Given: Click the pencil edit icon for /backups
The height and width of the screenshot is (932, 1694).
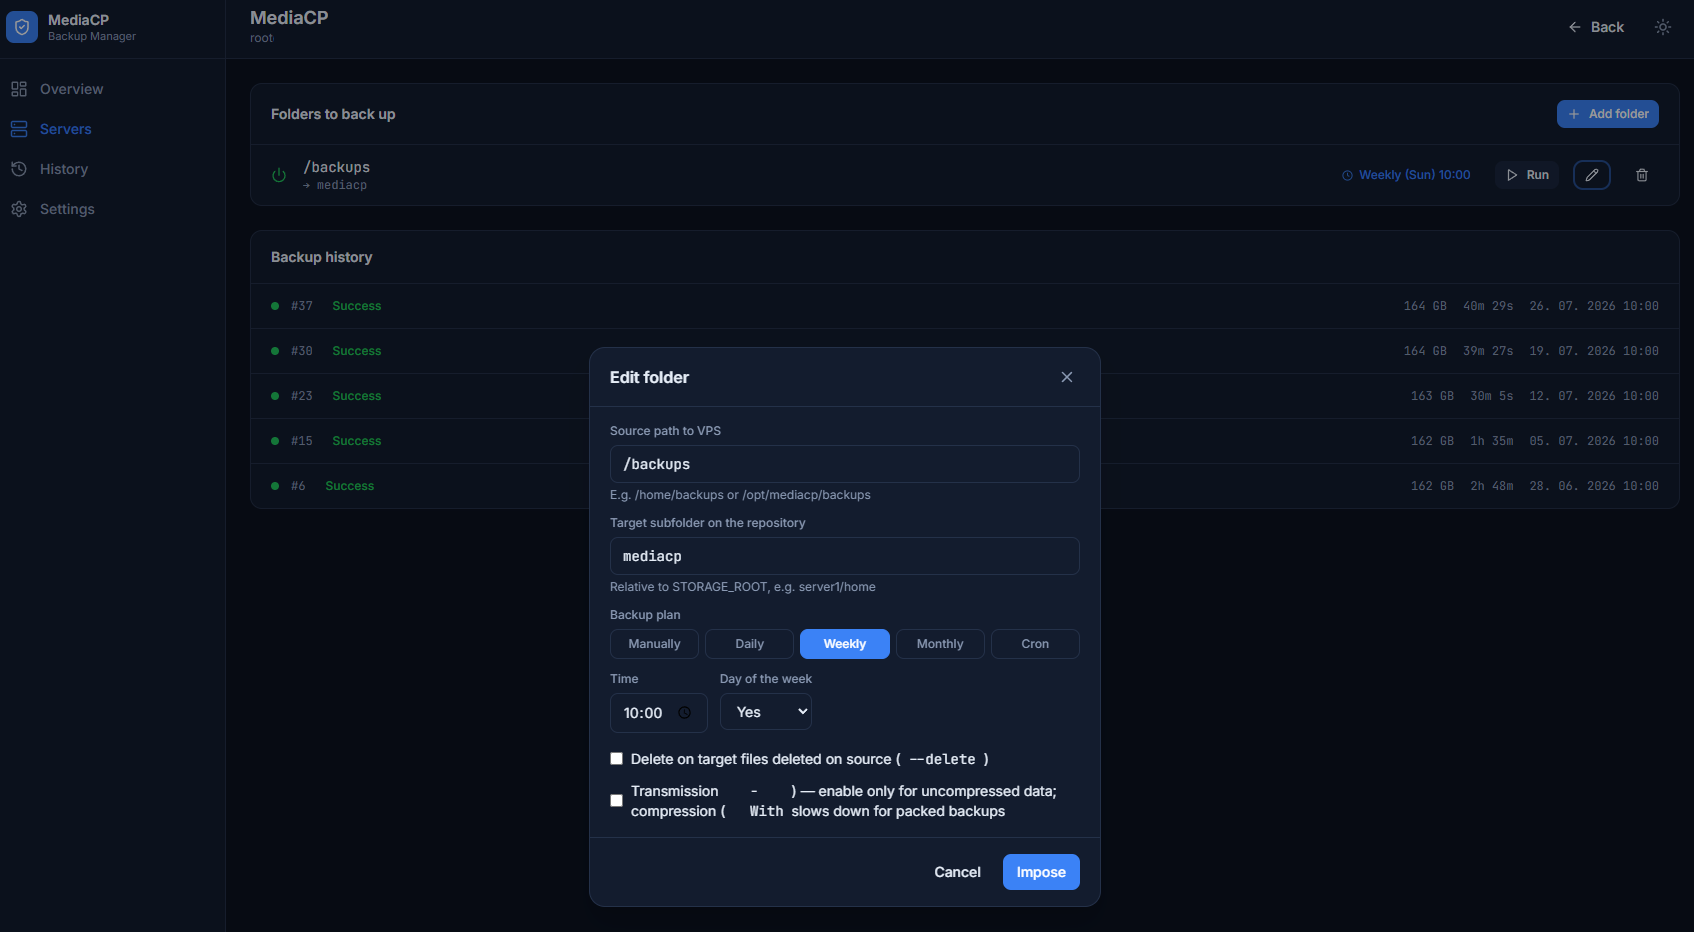Looking at the screenshot, I should [x=1592, y=175].
